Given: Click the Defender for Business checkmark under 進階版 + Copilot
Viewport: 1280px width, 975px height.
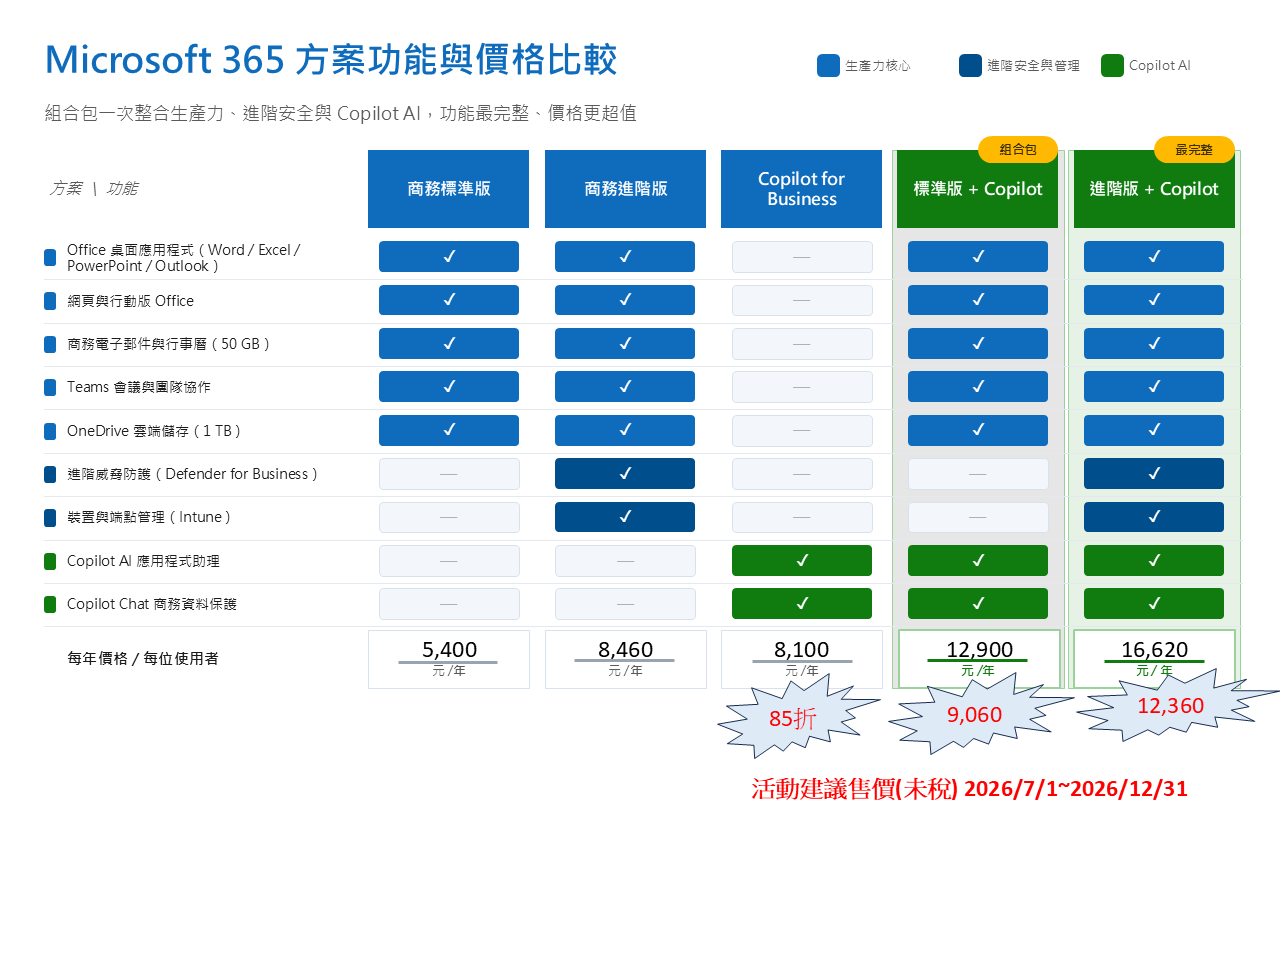Looking at the screenshot, I should pyautogui.click(x=1154, y=474).
